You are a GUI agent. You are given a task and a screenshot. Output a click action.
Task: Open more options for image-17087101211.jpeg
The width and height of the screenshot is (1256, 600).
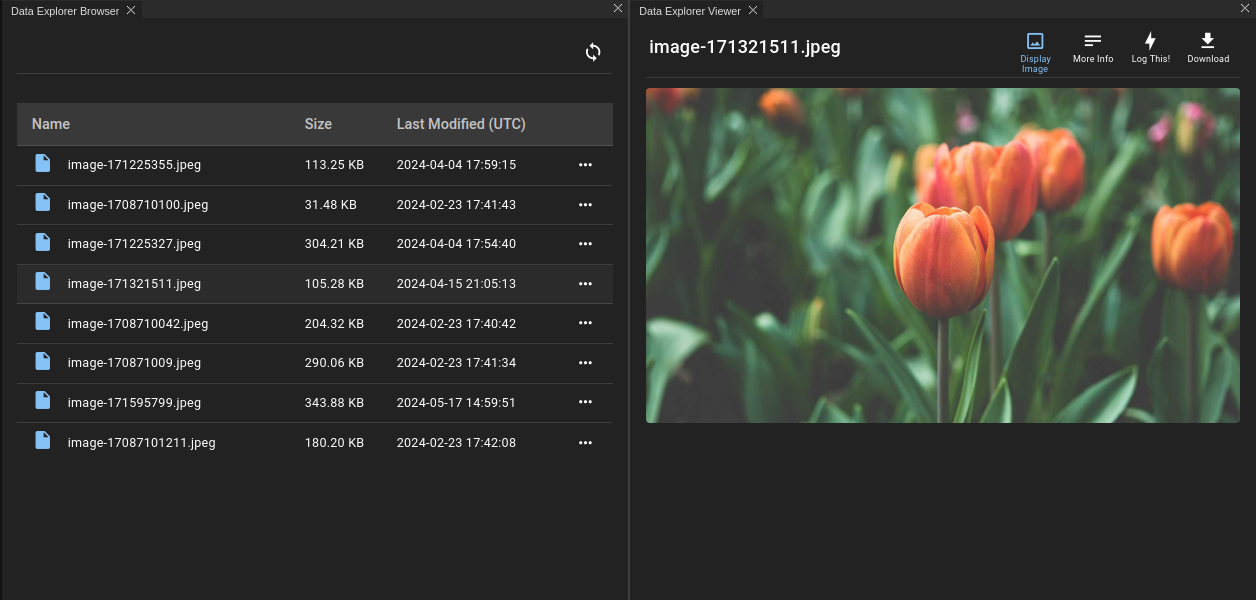click(585, 443)
